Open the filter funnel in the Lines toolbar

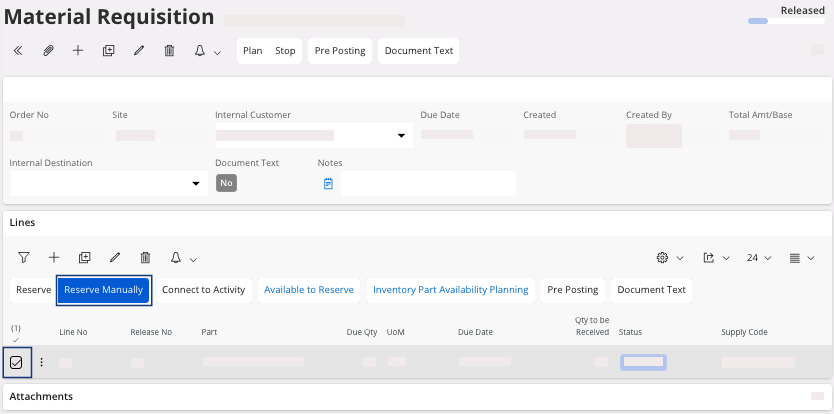coord(24,258)
